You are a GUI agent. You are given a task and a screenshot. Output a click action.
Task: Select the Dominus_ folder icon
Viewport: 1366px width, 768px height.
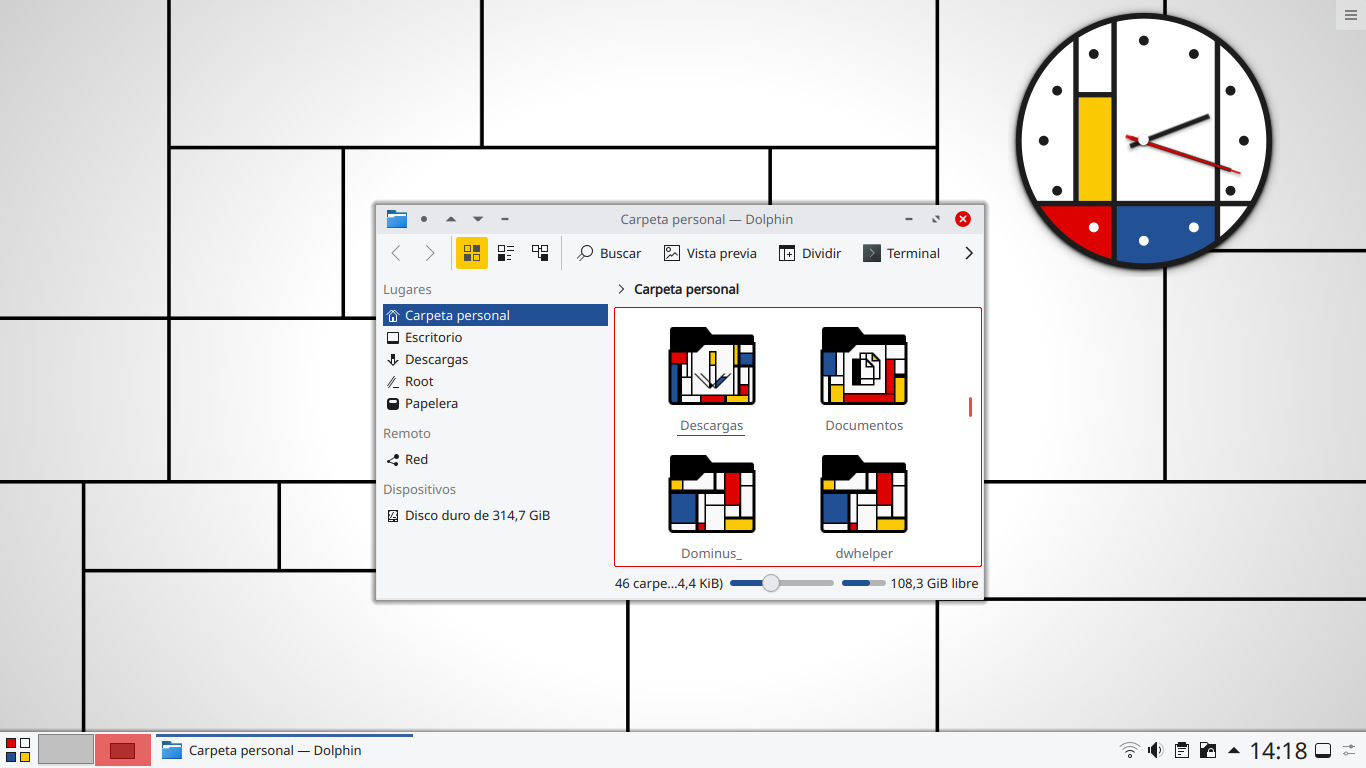pos(712,494)
